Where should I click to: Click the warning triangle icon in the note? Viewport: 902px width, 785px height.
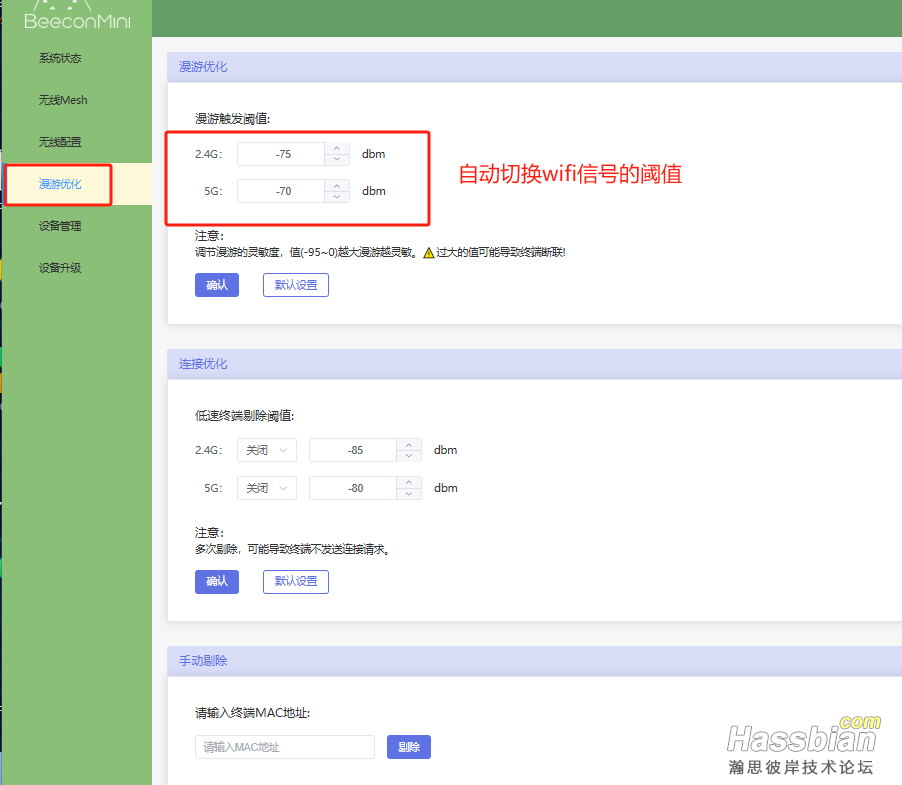(429, 252)
